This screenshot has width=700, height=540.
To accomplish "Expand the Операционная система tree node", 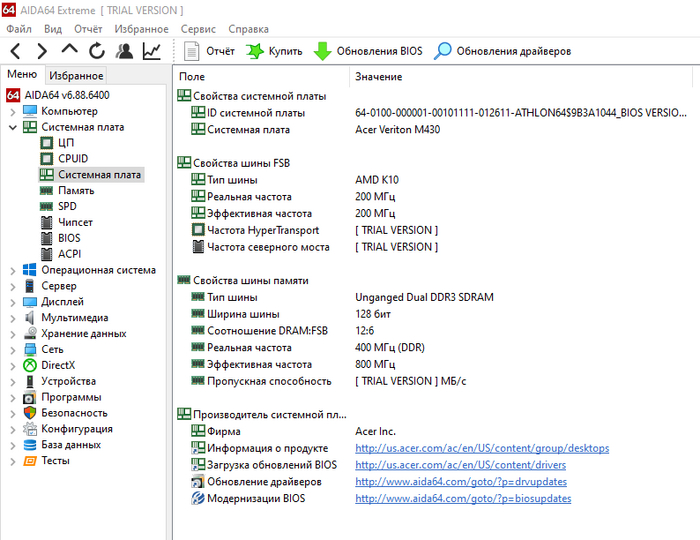I will pos(12,270).
